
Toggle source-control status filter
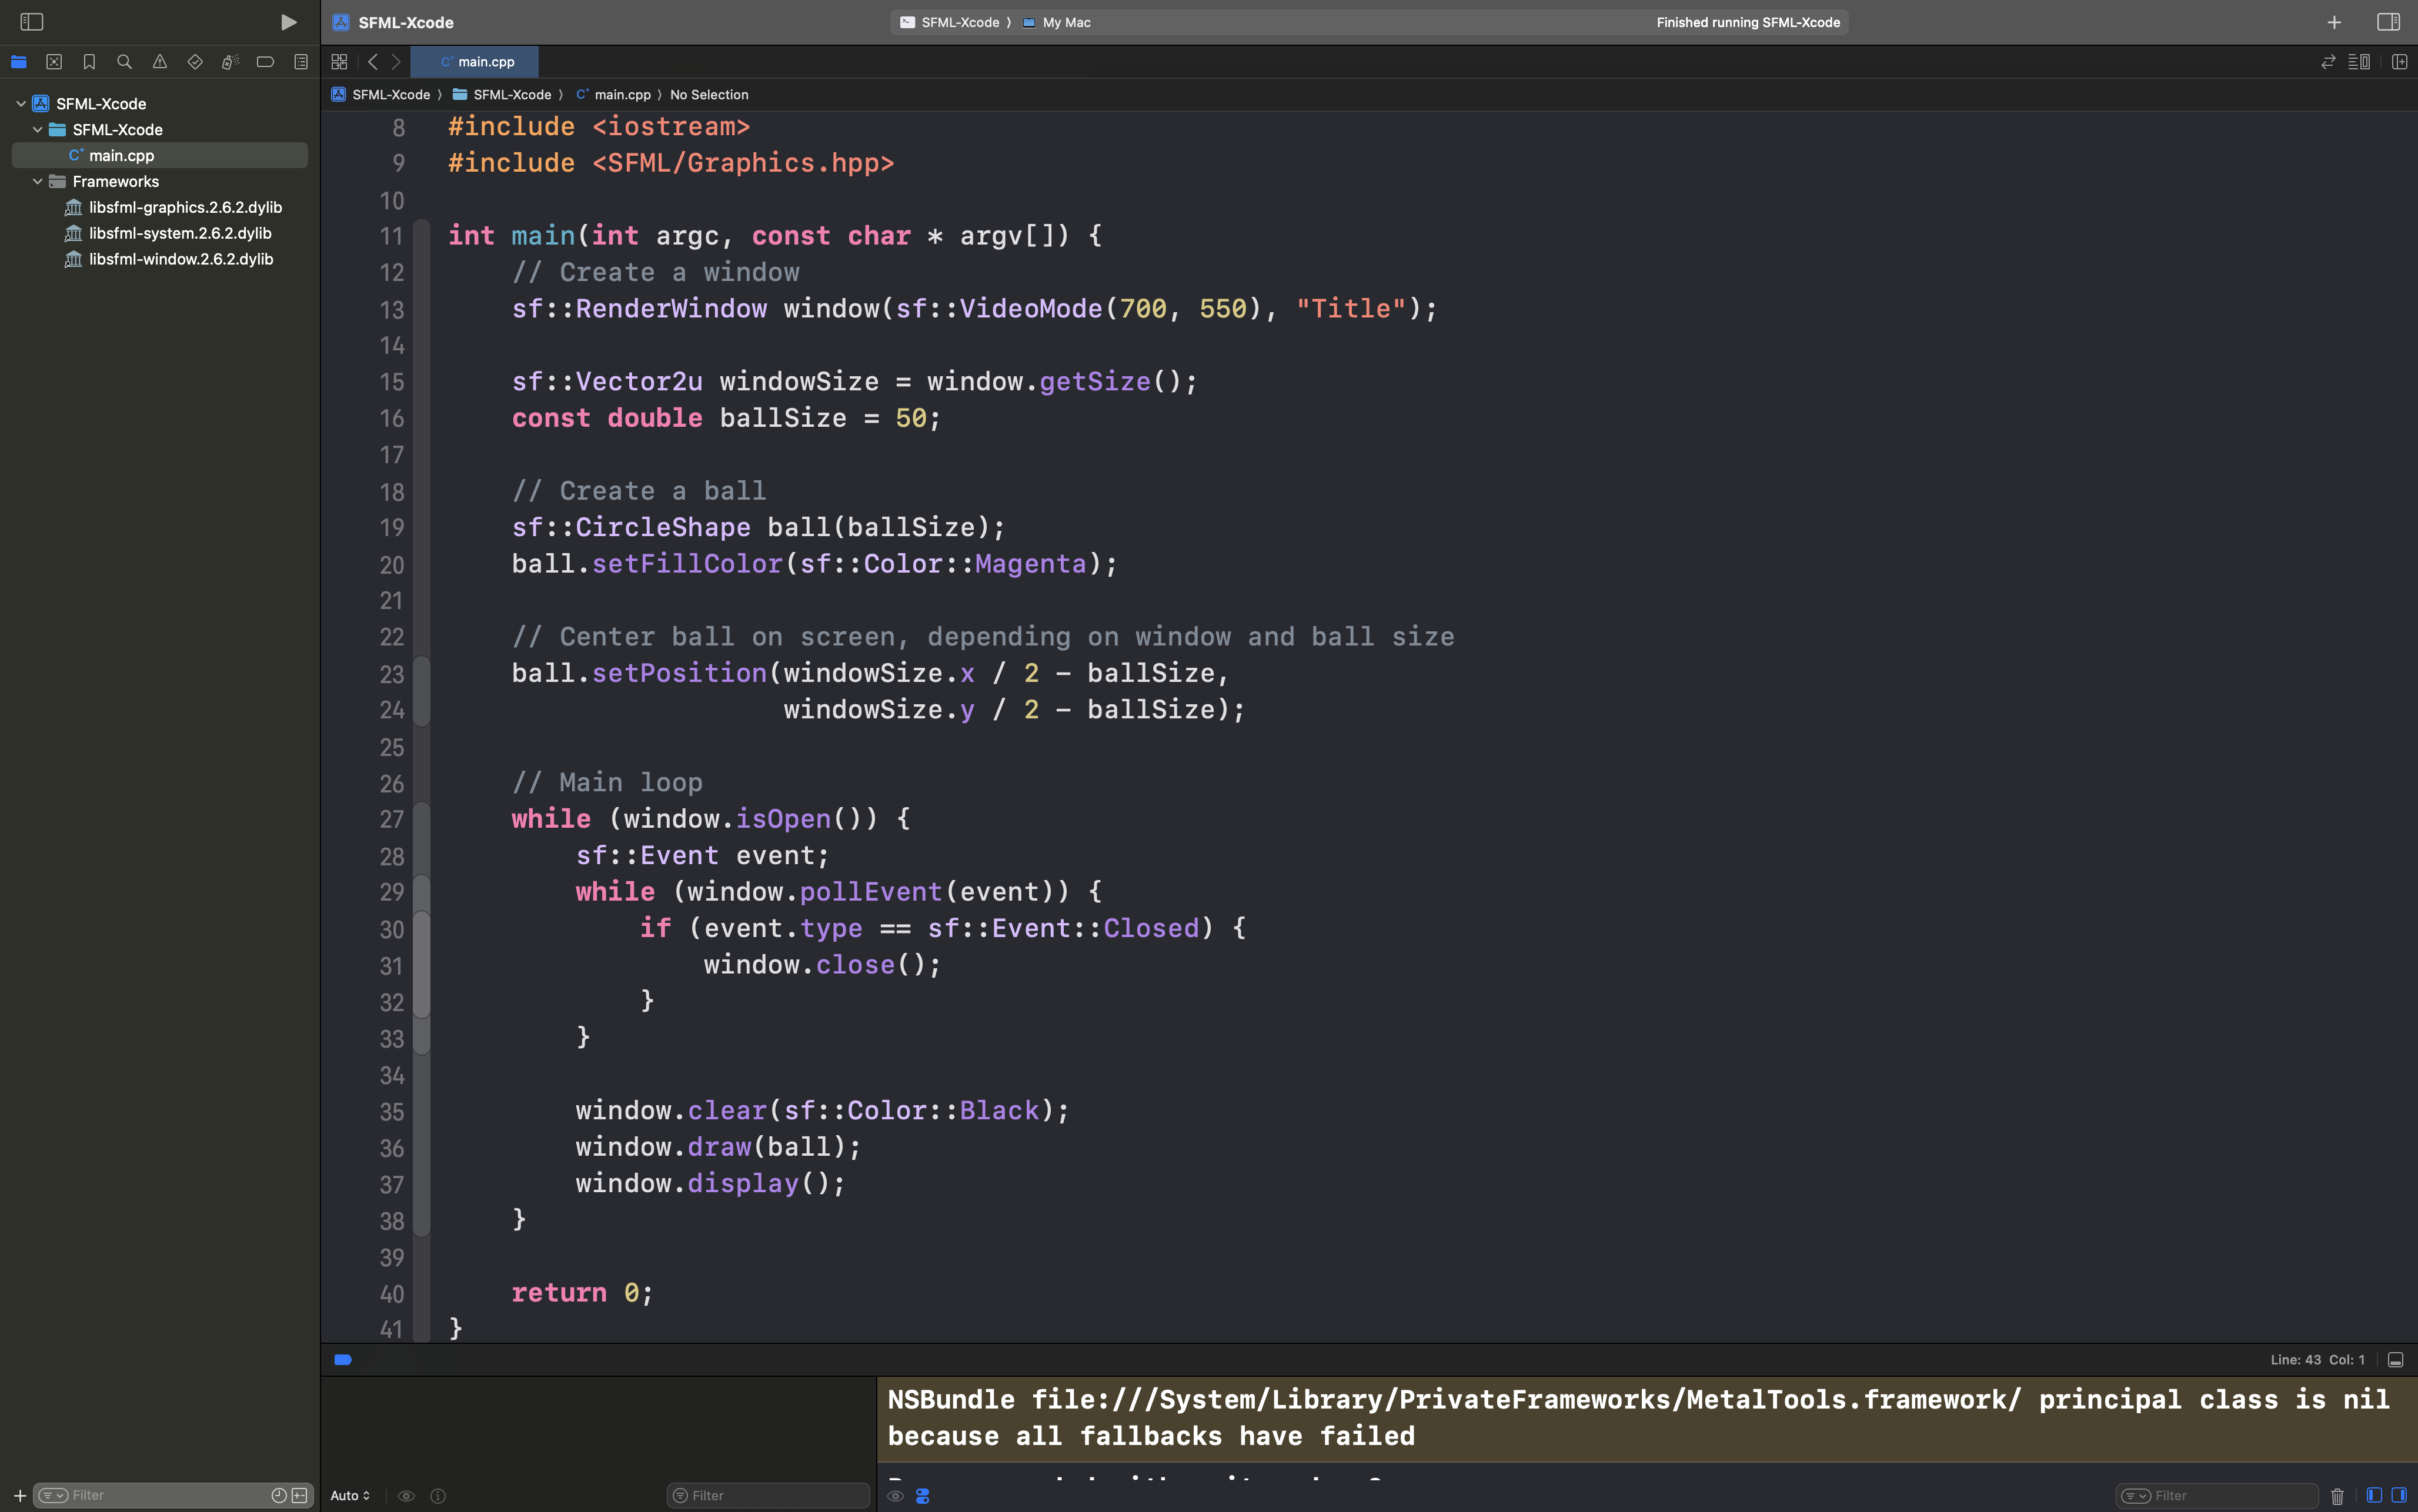click(299, 1496)
